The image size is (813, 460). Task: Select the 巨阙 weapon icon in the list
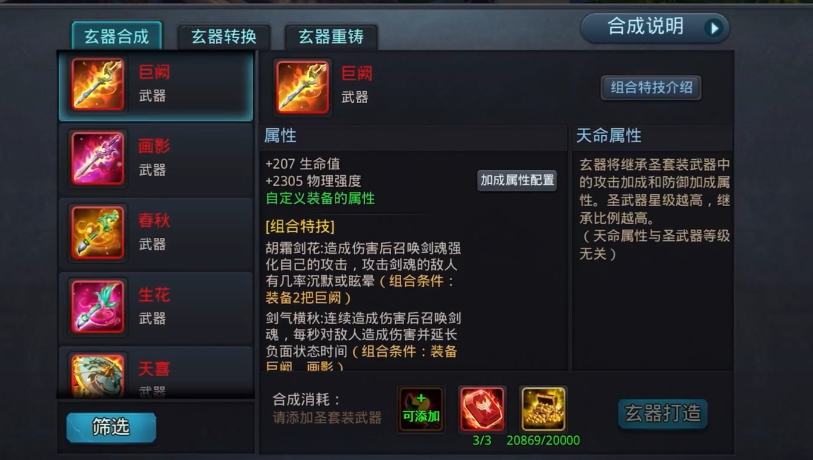tap(98, 84)
